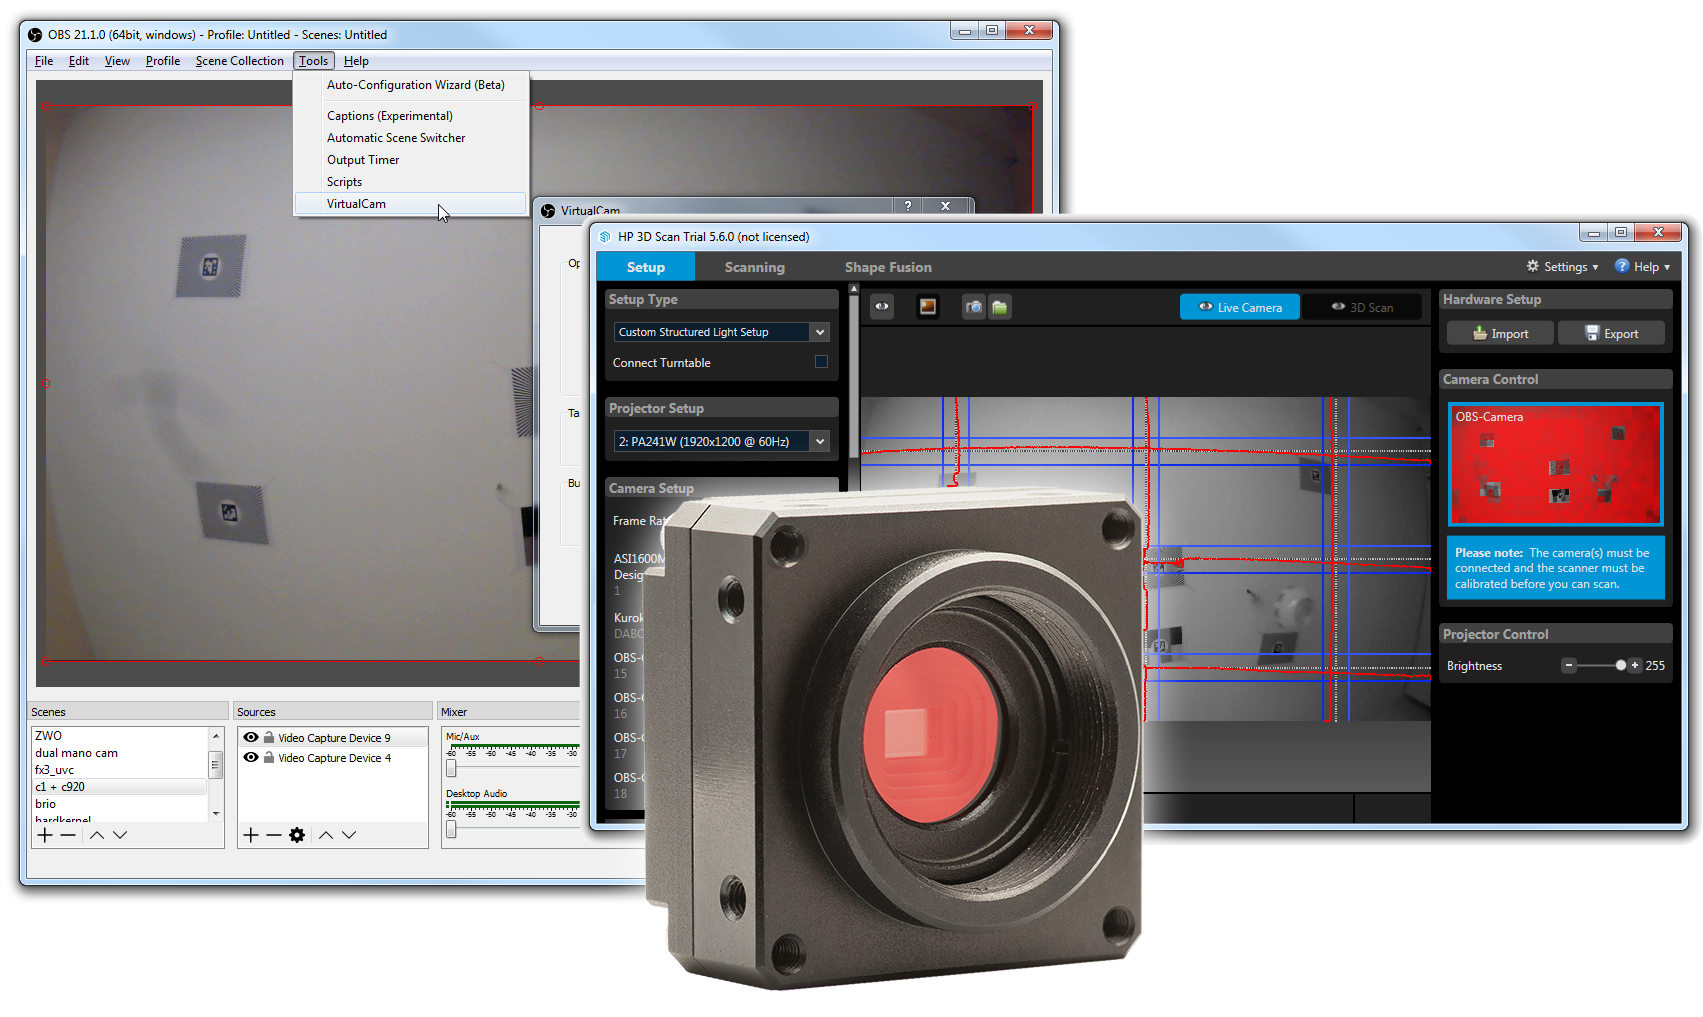The image size is (1703, 1017).
Task: Hide Video Capture Device 4 with its eye icon
Action: 251,757
